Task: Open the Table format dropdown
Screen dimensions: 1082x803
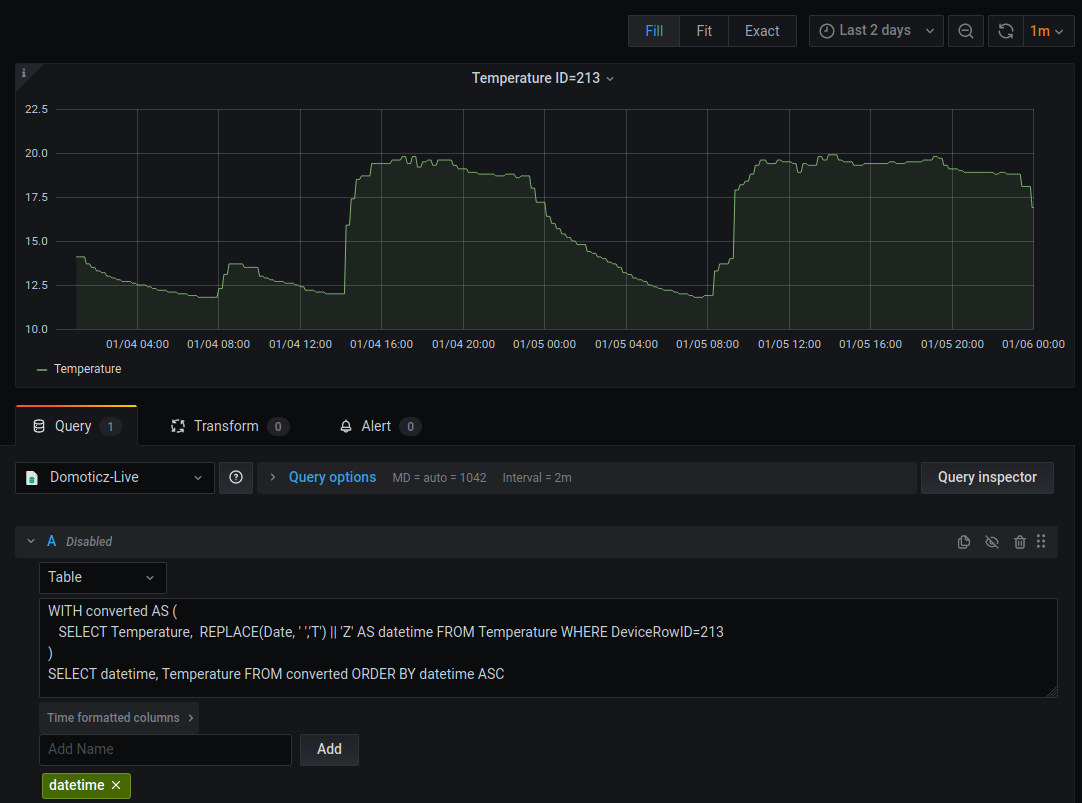Action: tap(103, 577)
